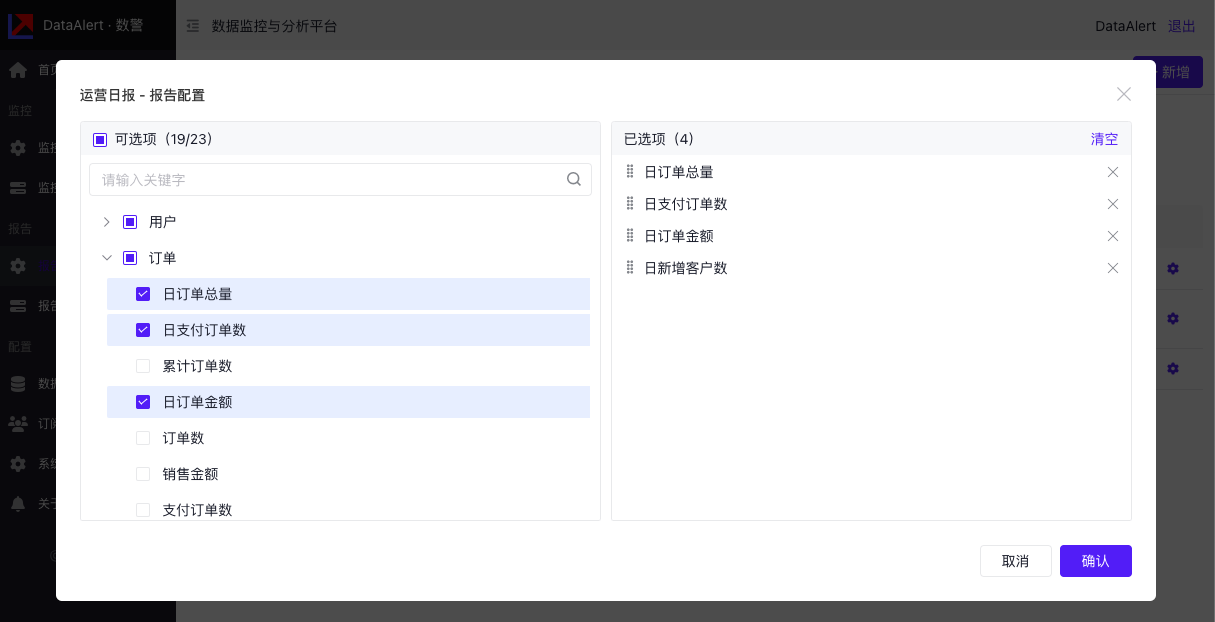
Task: Select the 支付订单数 tree item
Action: click(x=197, y=509)
